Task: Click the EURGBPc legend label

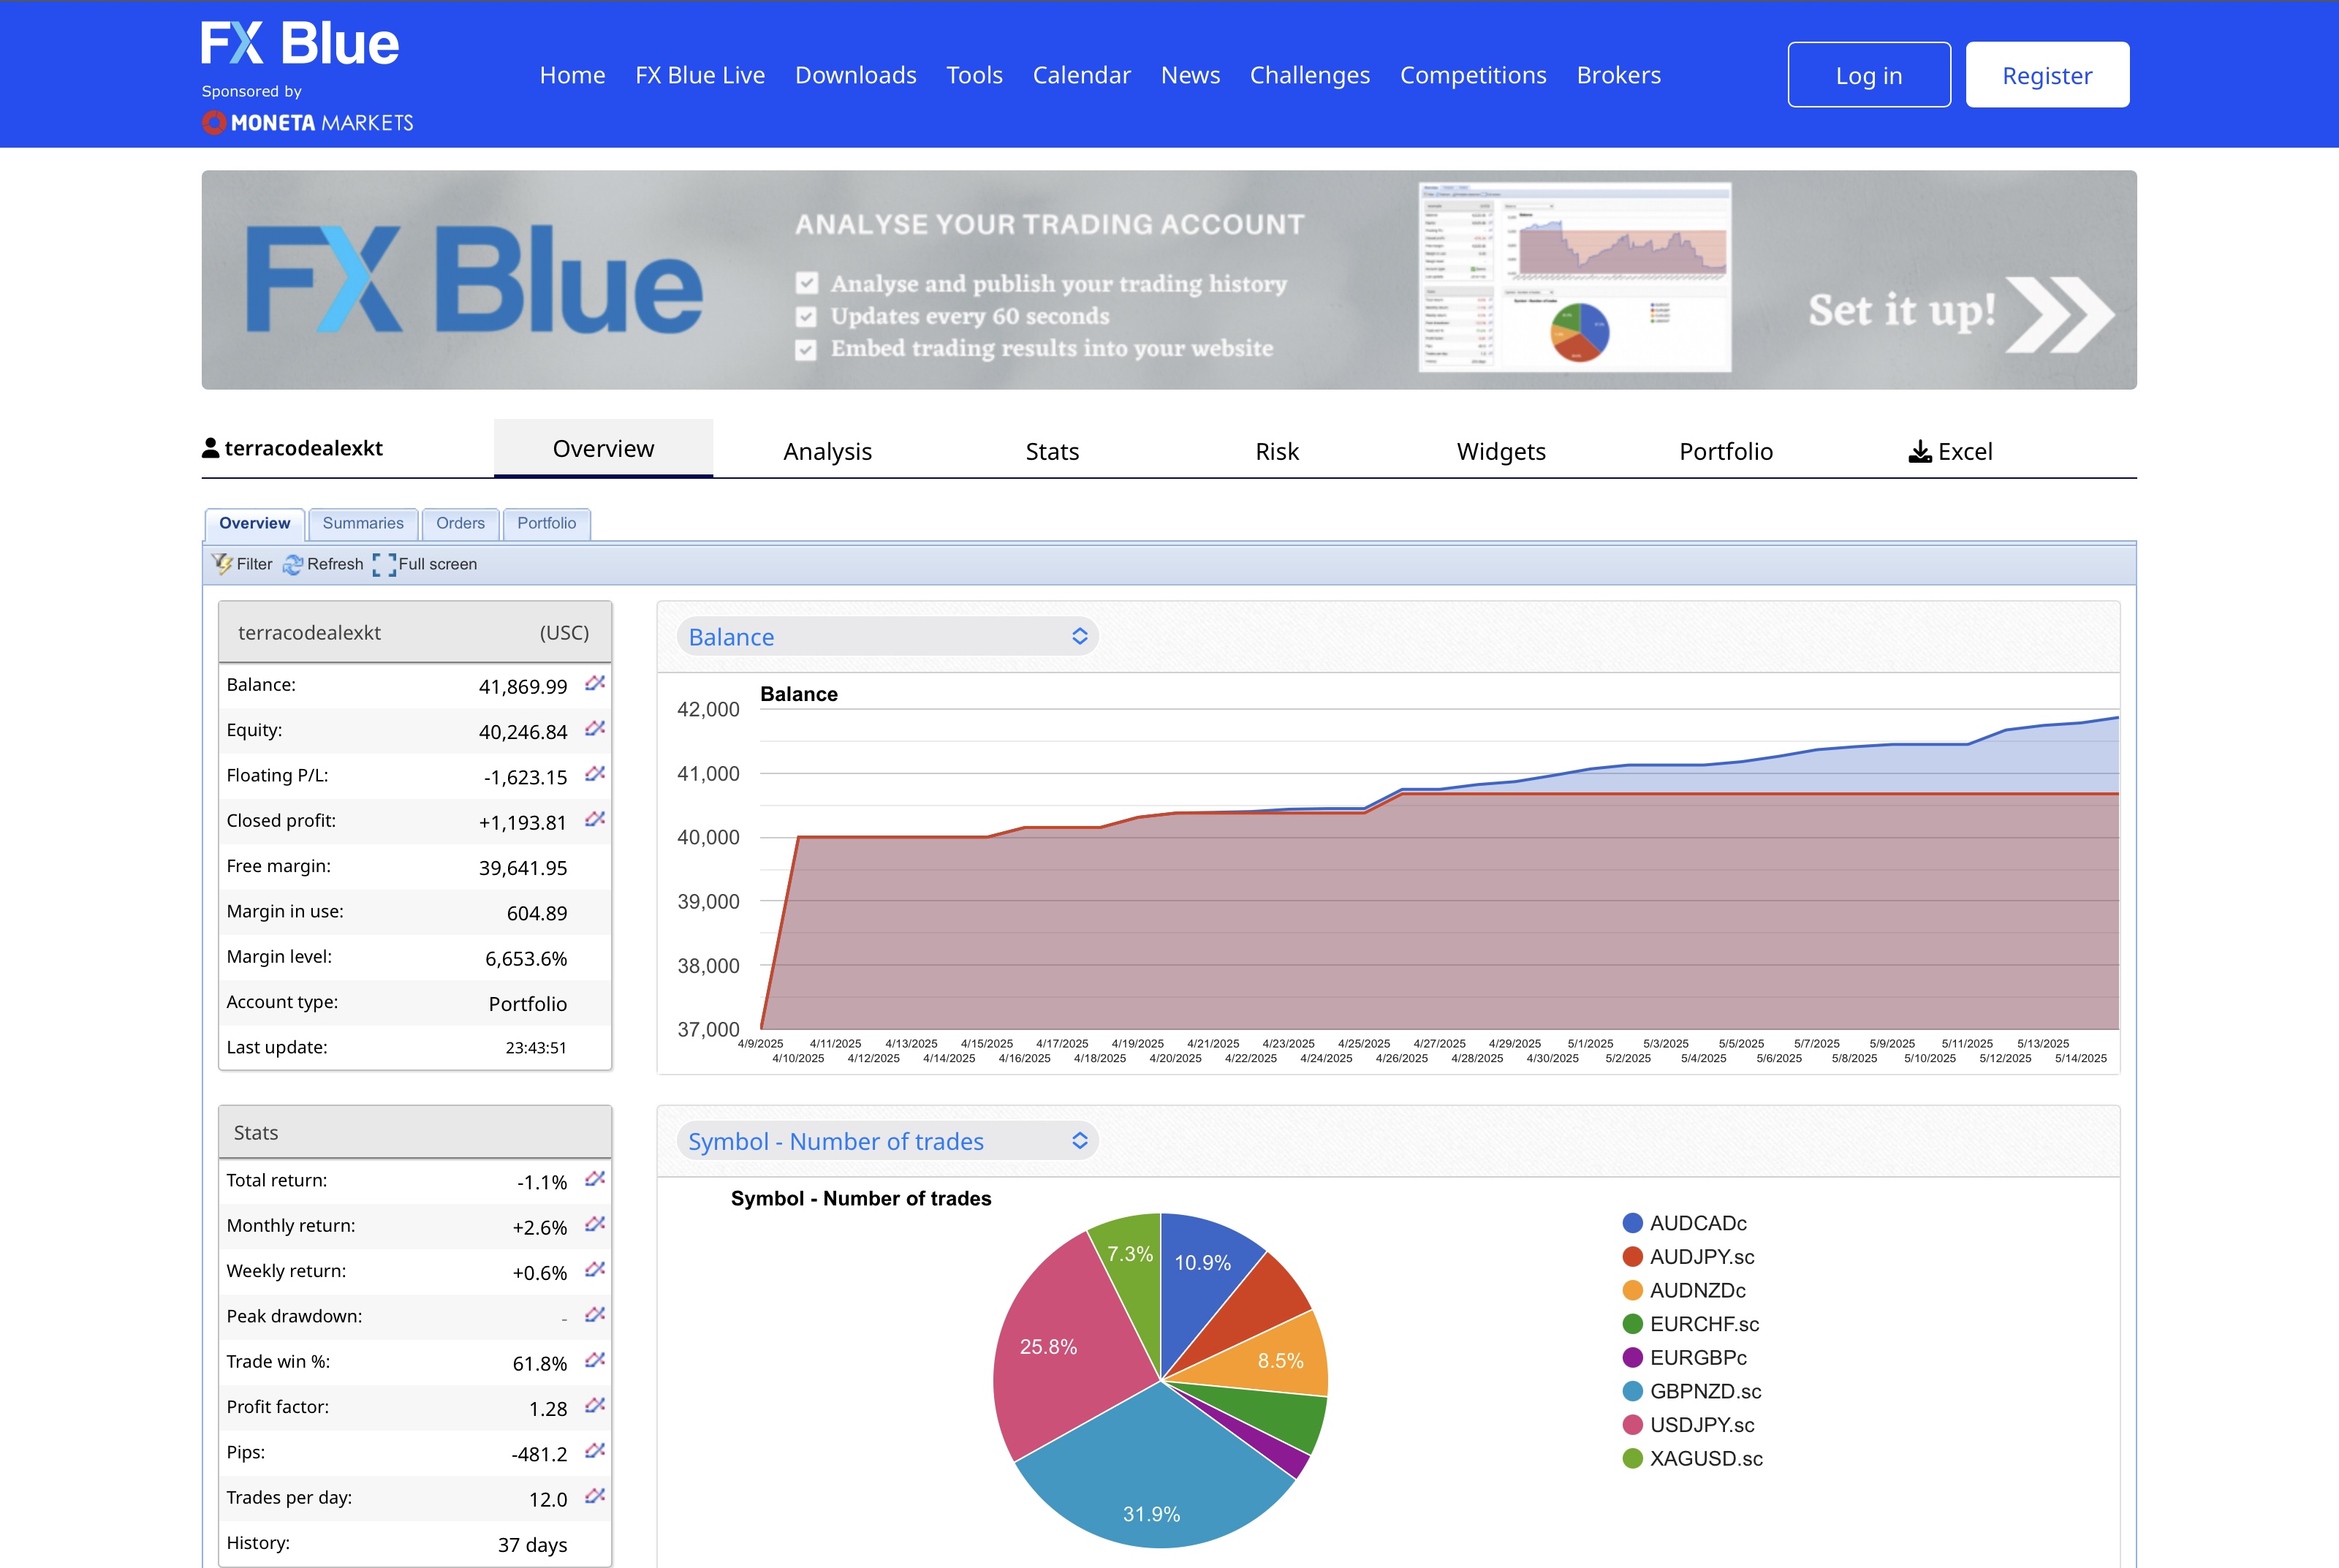Action: click(1699, 1358)
